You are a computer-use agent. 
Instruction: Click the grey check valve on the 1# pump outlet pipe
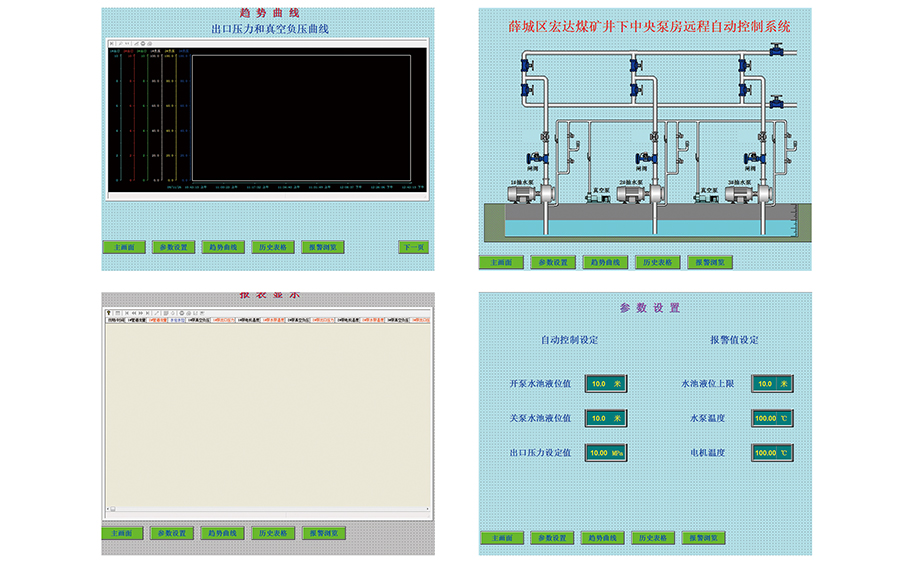click(545, 137)
